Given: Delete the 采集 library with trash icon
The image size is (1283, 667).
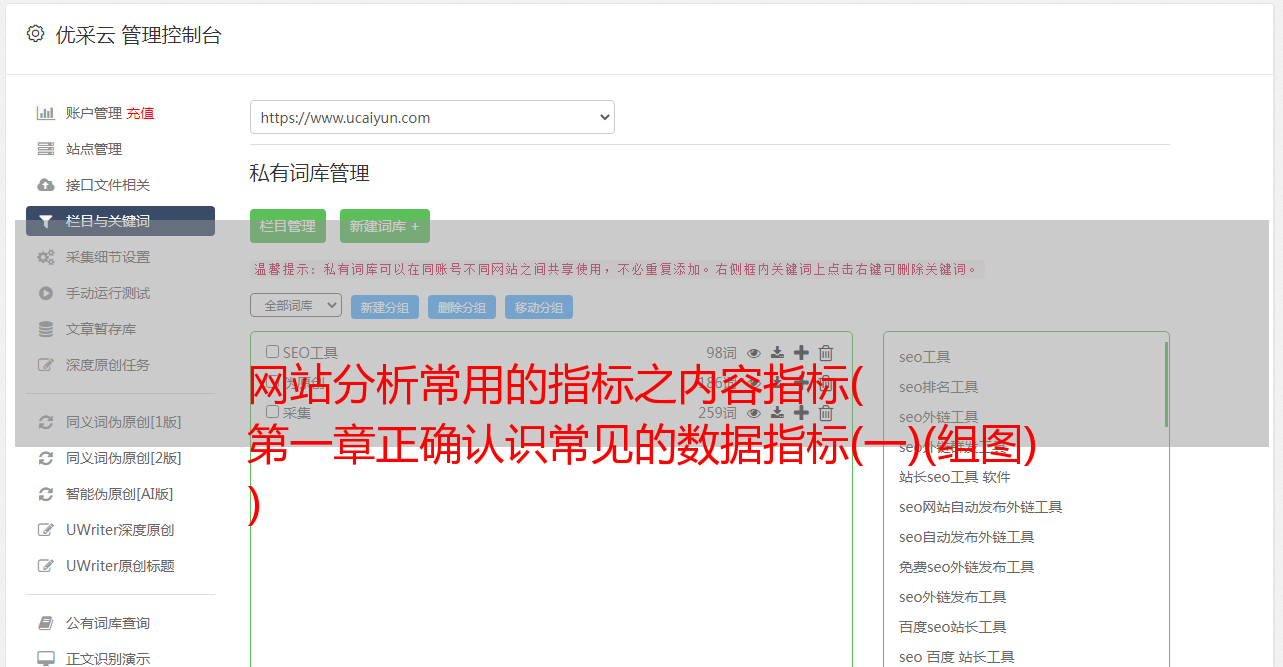Looking at the screenshot, I should pos(826,412).
